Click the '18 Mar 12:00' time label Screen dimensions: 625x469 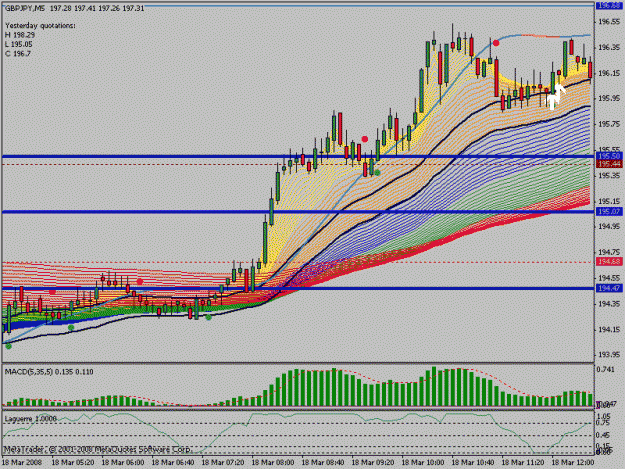tap(573, 462)
